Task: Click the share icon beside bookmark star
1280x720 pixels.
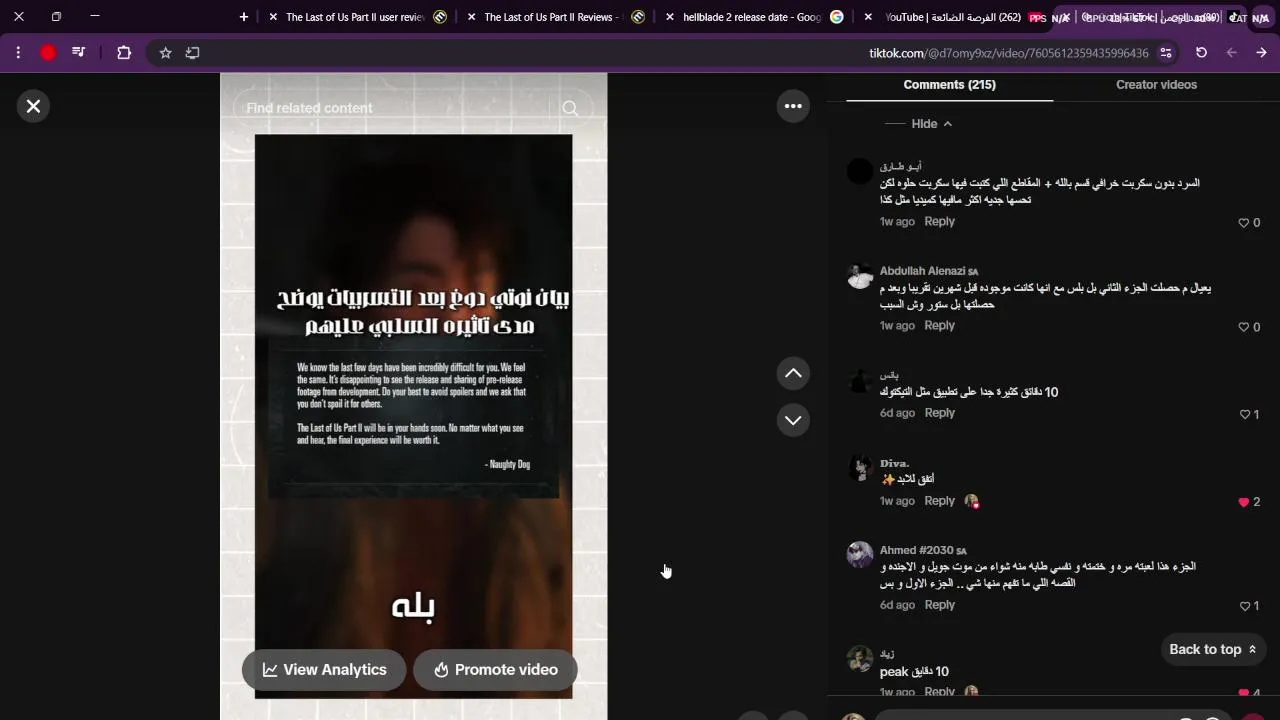Action: [193, 53]
